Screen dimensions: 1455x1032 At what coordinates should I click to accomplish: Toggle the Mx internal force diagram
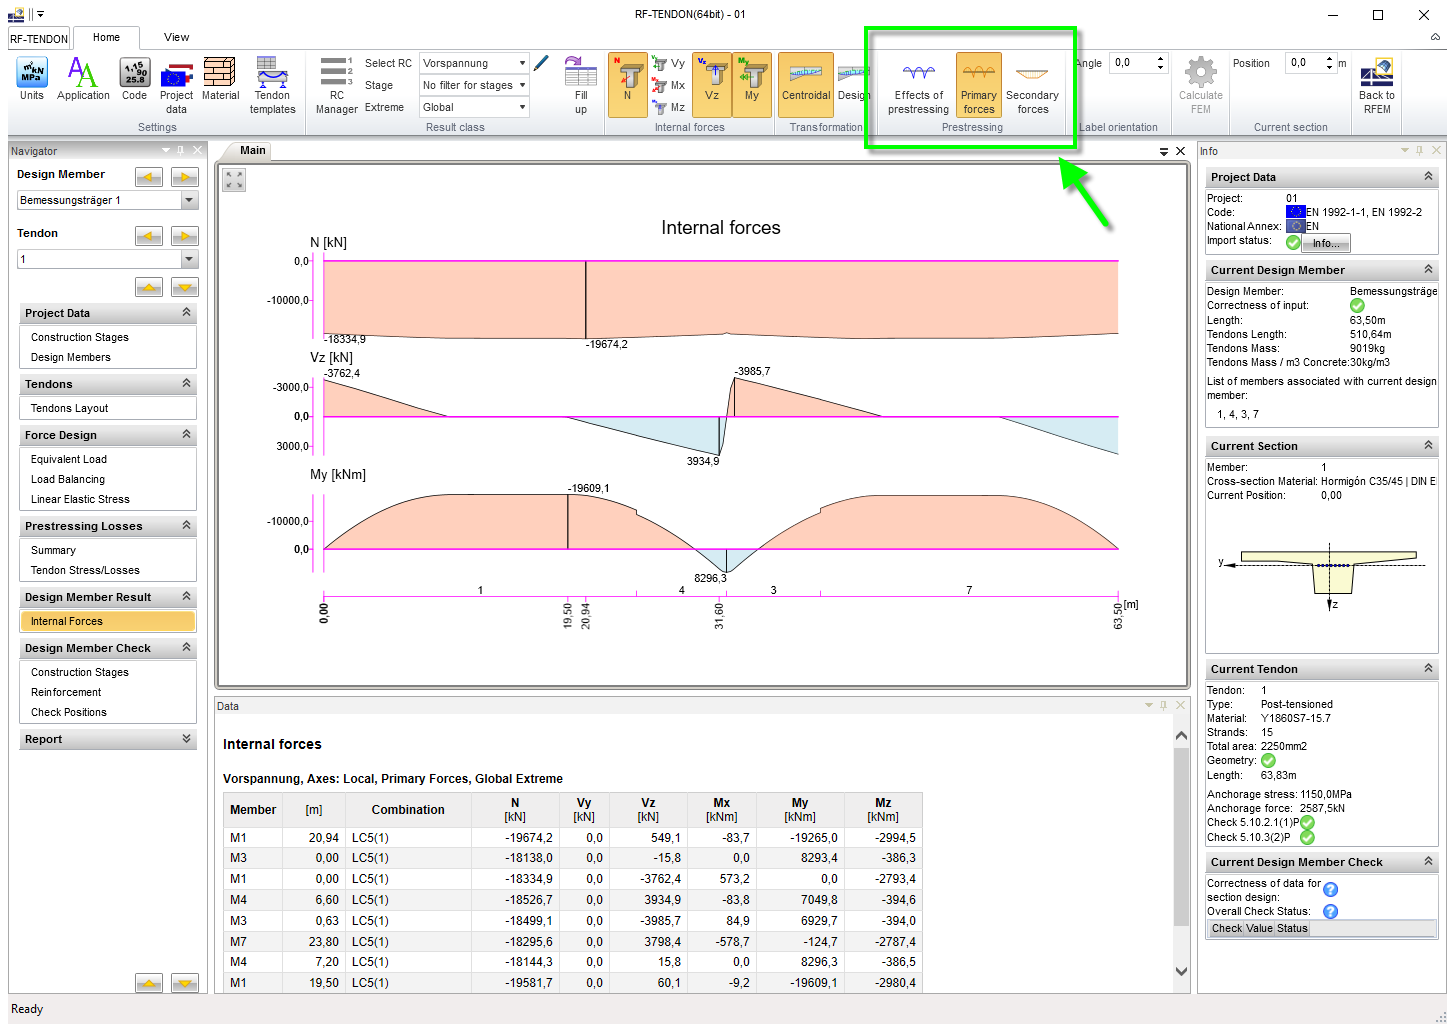(x=669, y=85)
